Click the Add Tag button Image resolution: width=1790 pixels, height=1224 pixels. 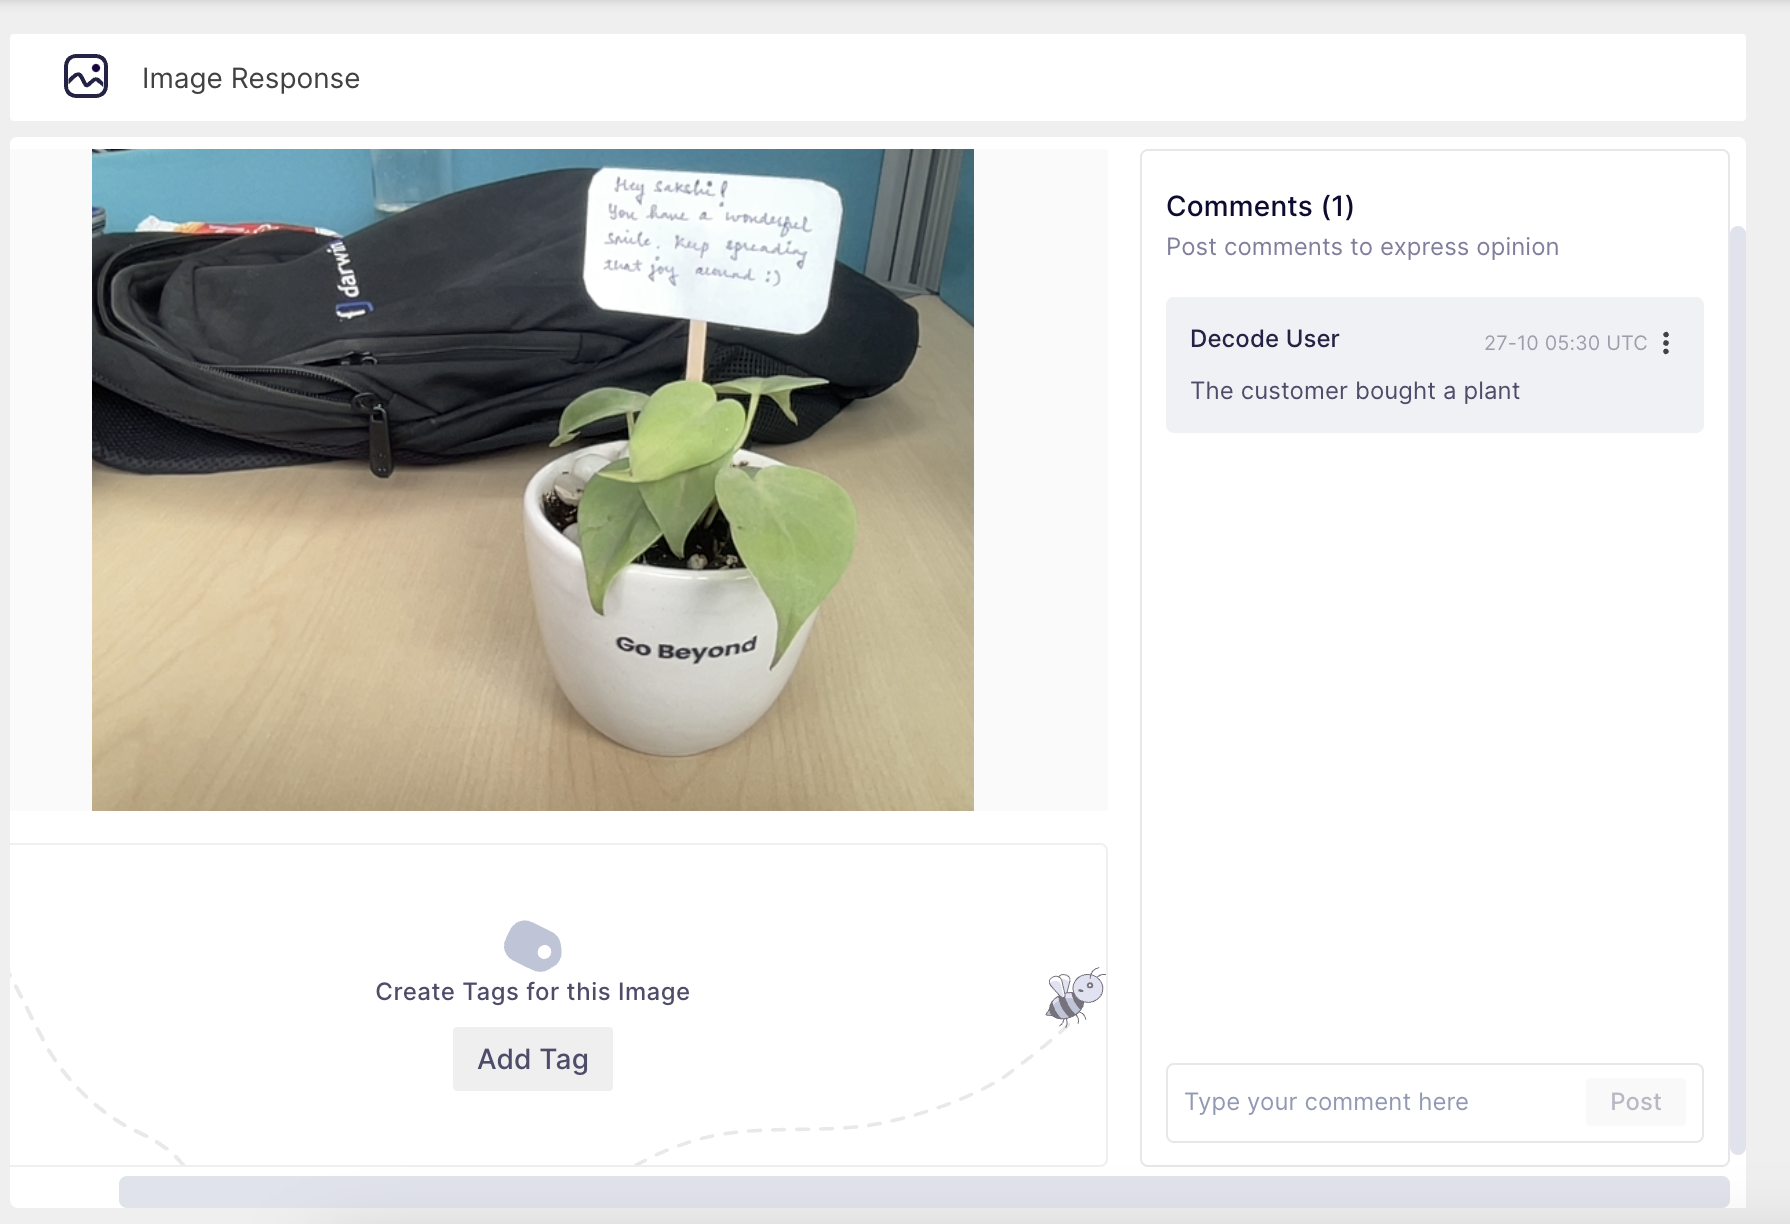click(533, 1059)
